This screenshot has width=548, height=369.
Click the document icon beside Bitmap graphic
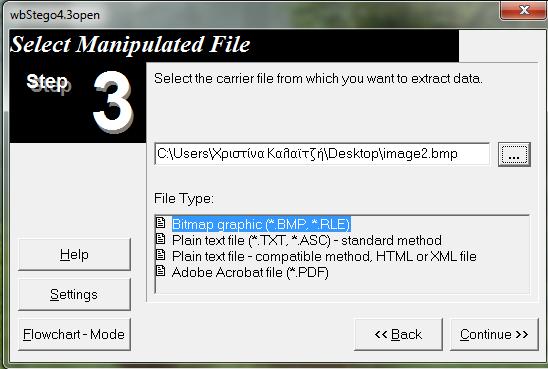(160, 222)
